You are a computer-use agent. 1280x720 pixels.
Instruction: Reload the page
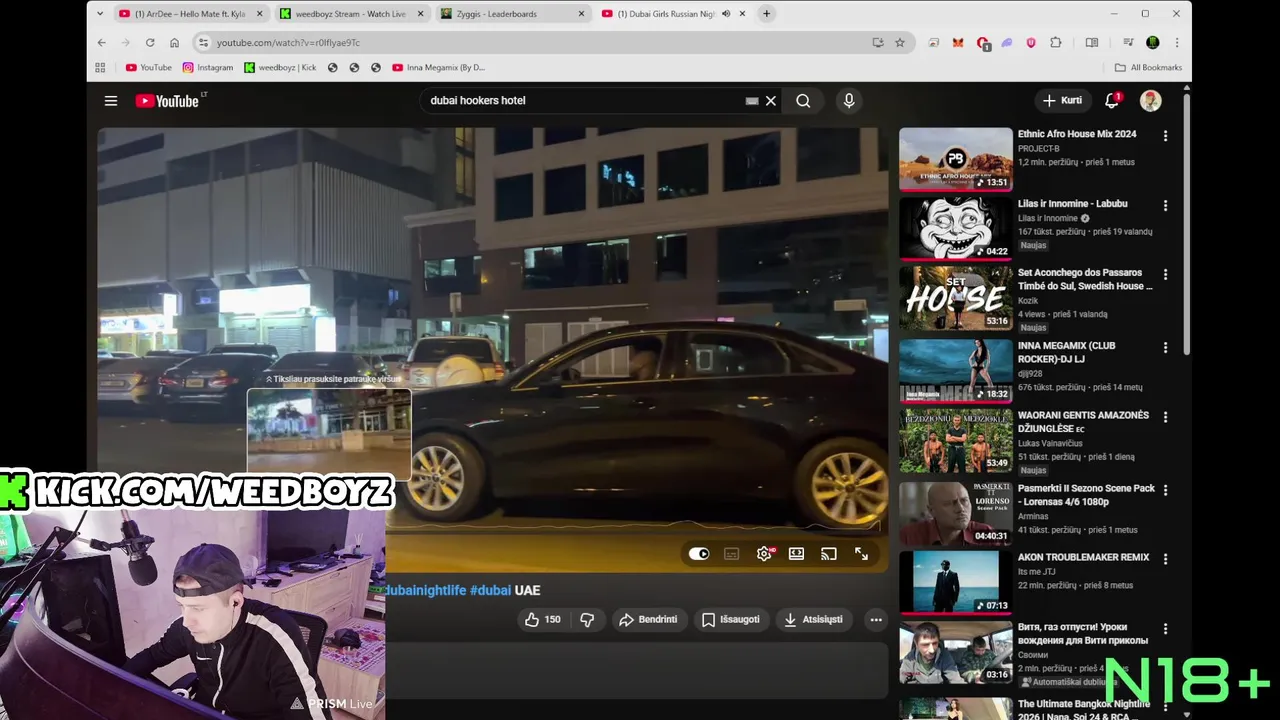click(x=150, y=43)
